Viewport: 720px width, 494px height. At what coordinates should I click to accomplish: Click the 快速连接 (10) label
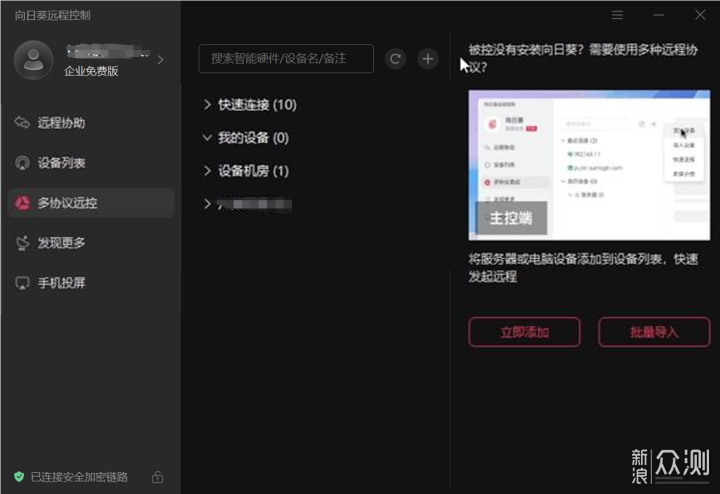[x=257, y=105]
